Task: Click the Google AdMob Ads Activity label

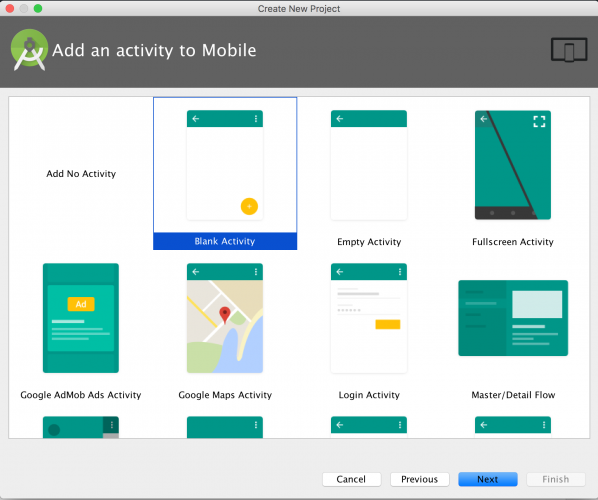Action: pyautogui.click(x=81, y=395)
